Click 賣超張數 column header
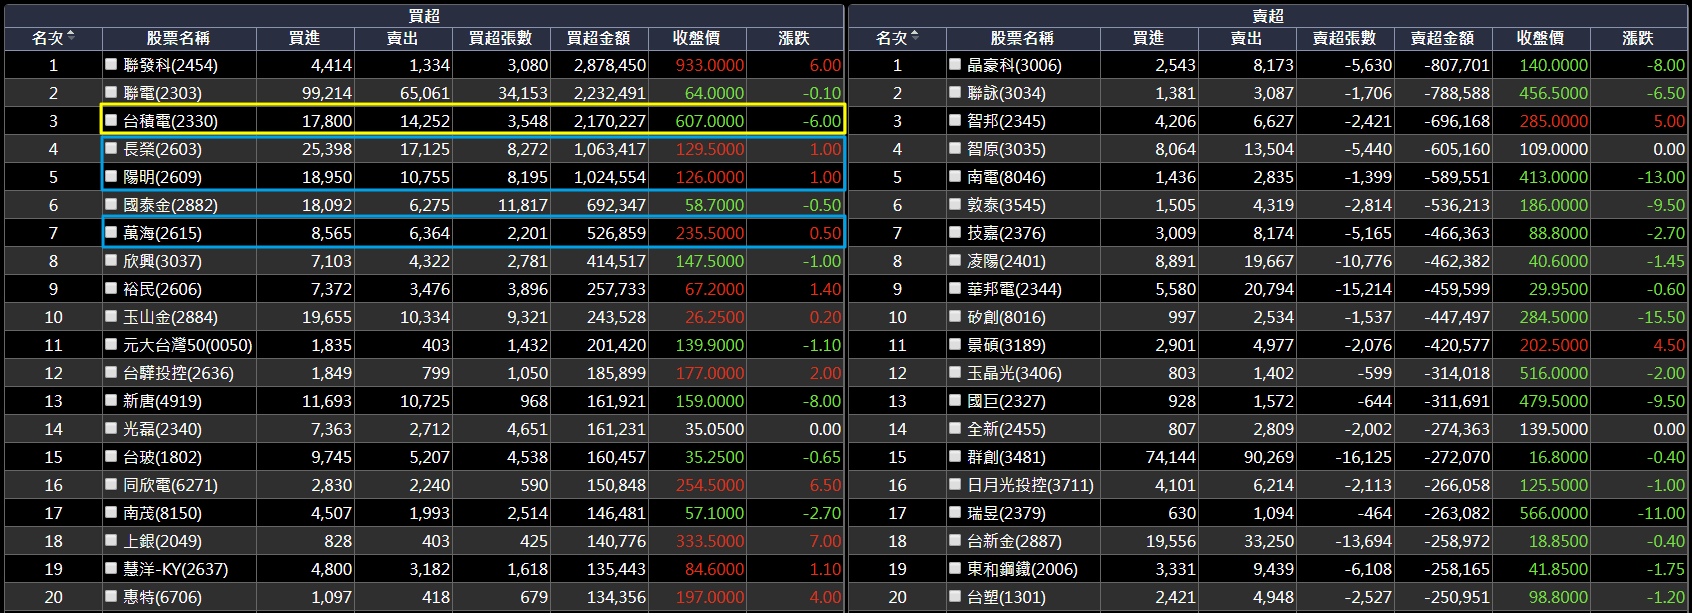 click(x=1344, y=38)
